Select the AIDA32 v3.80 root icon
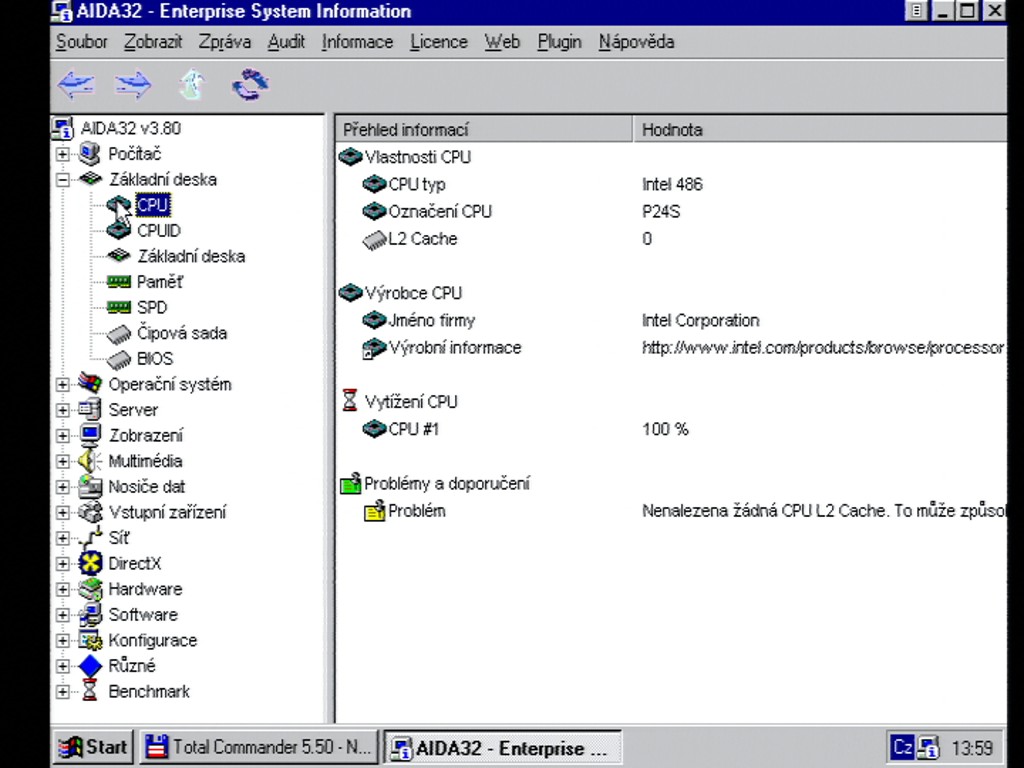1024x768 pixels. (63, 128)
